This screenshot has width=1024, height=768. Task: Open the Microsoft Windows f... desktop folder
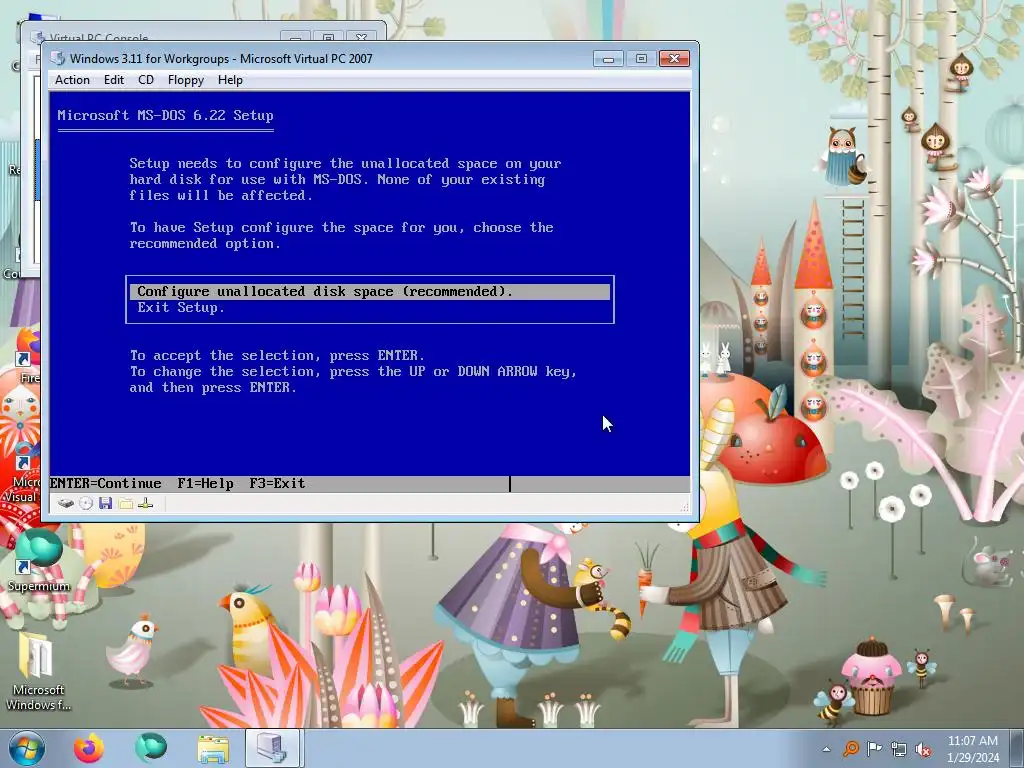pos(39,671)
